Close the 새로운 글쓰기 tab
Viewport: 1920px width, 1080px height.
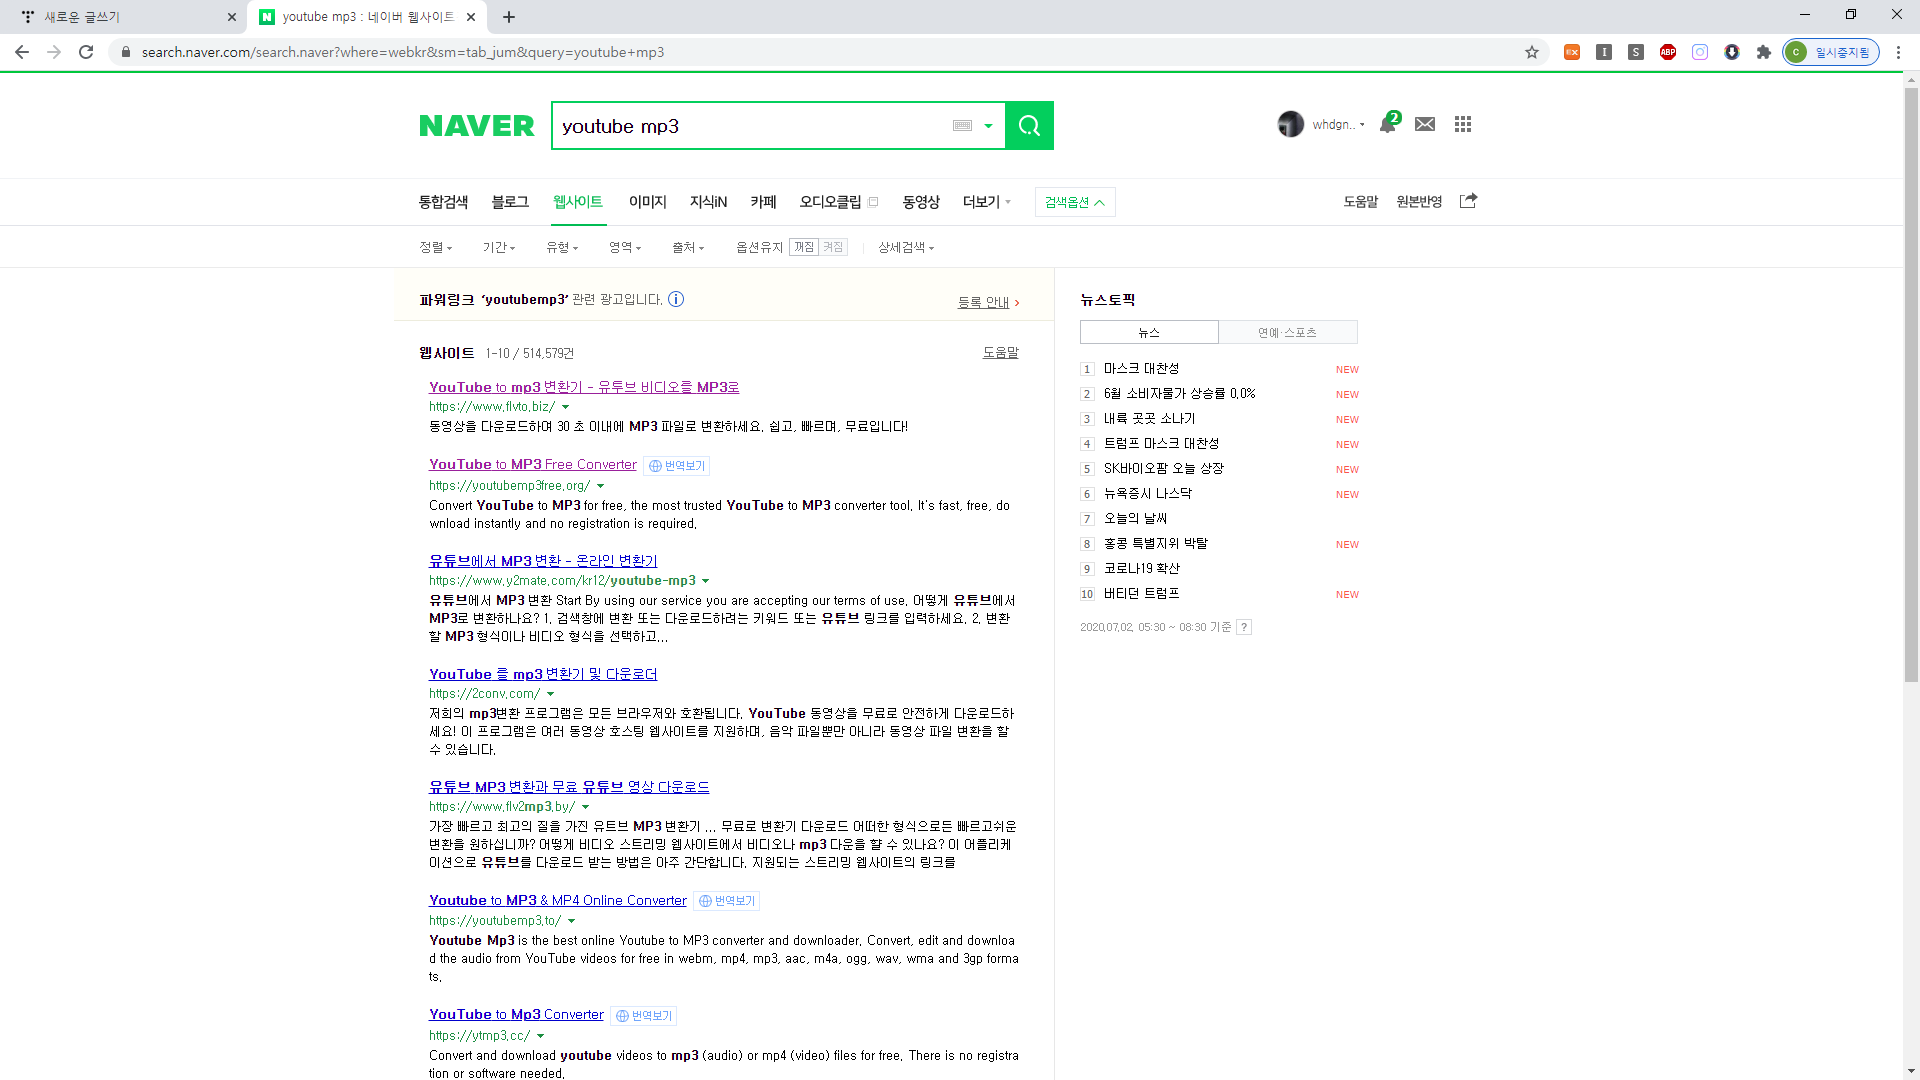point(232,17)
